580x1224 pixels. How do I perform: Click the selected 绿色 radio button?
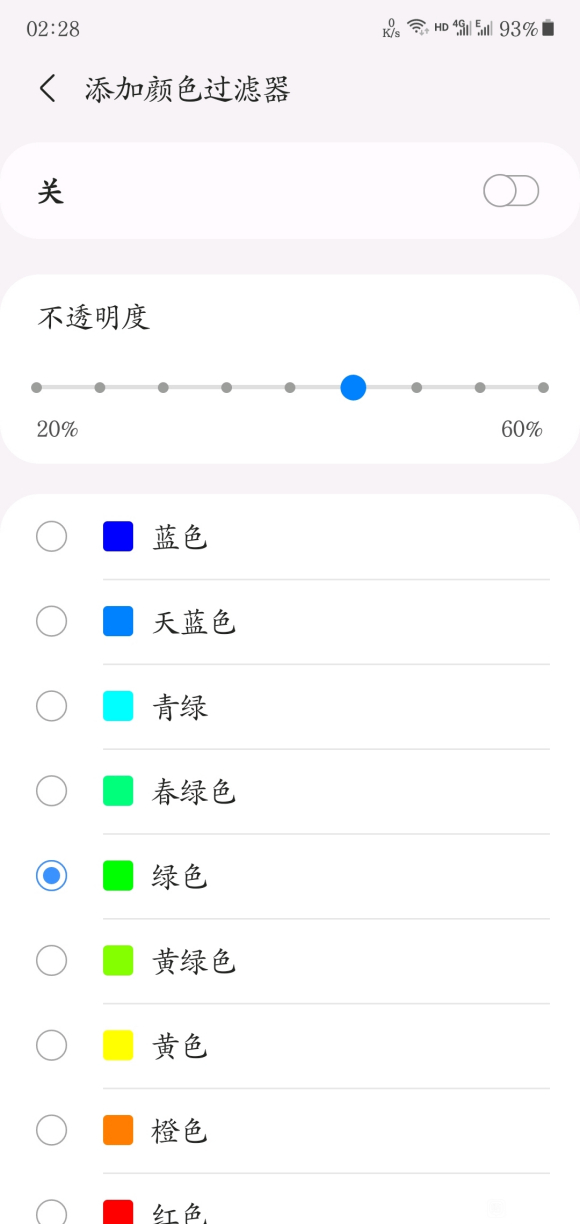click(x=51, y=877)
